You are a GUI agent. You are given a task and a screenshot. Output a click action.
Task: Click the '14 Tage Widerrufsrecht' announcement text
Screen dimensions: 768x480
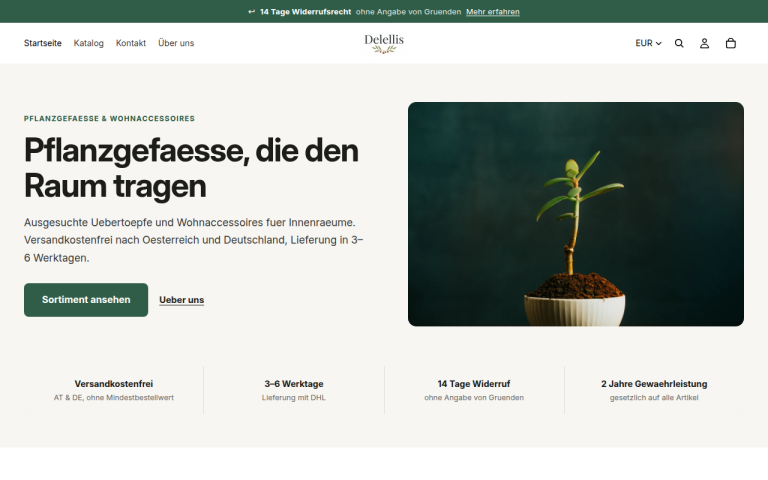click(x=306, y=12)
